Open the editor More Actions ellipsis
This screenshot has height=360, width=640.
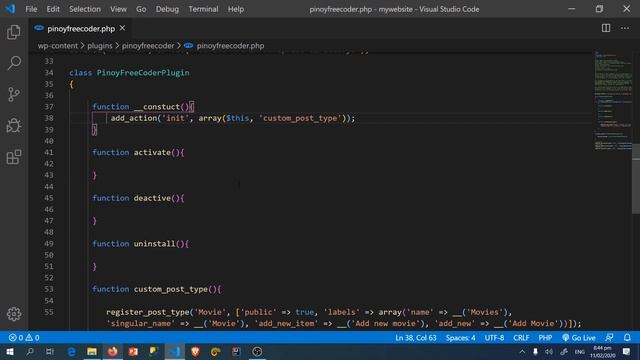click(x=625, y=28)
